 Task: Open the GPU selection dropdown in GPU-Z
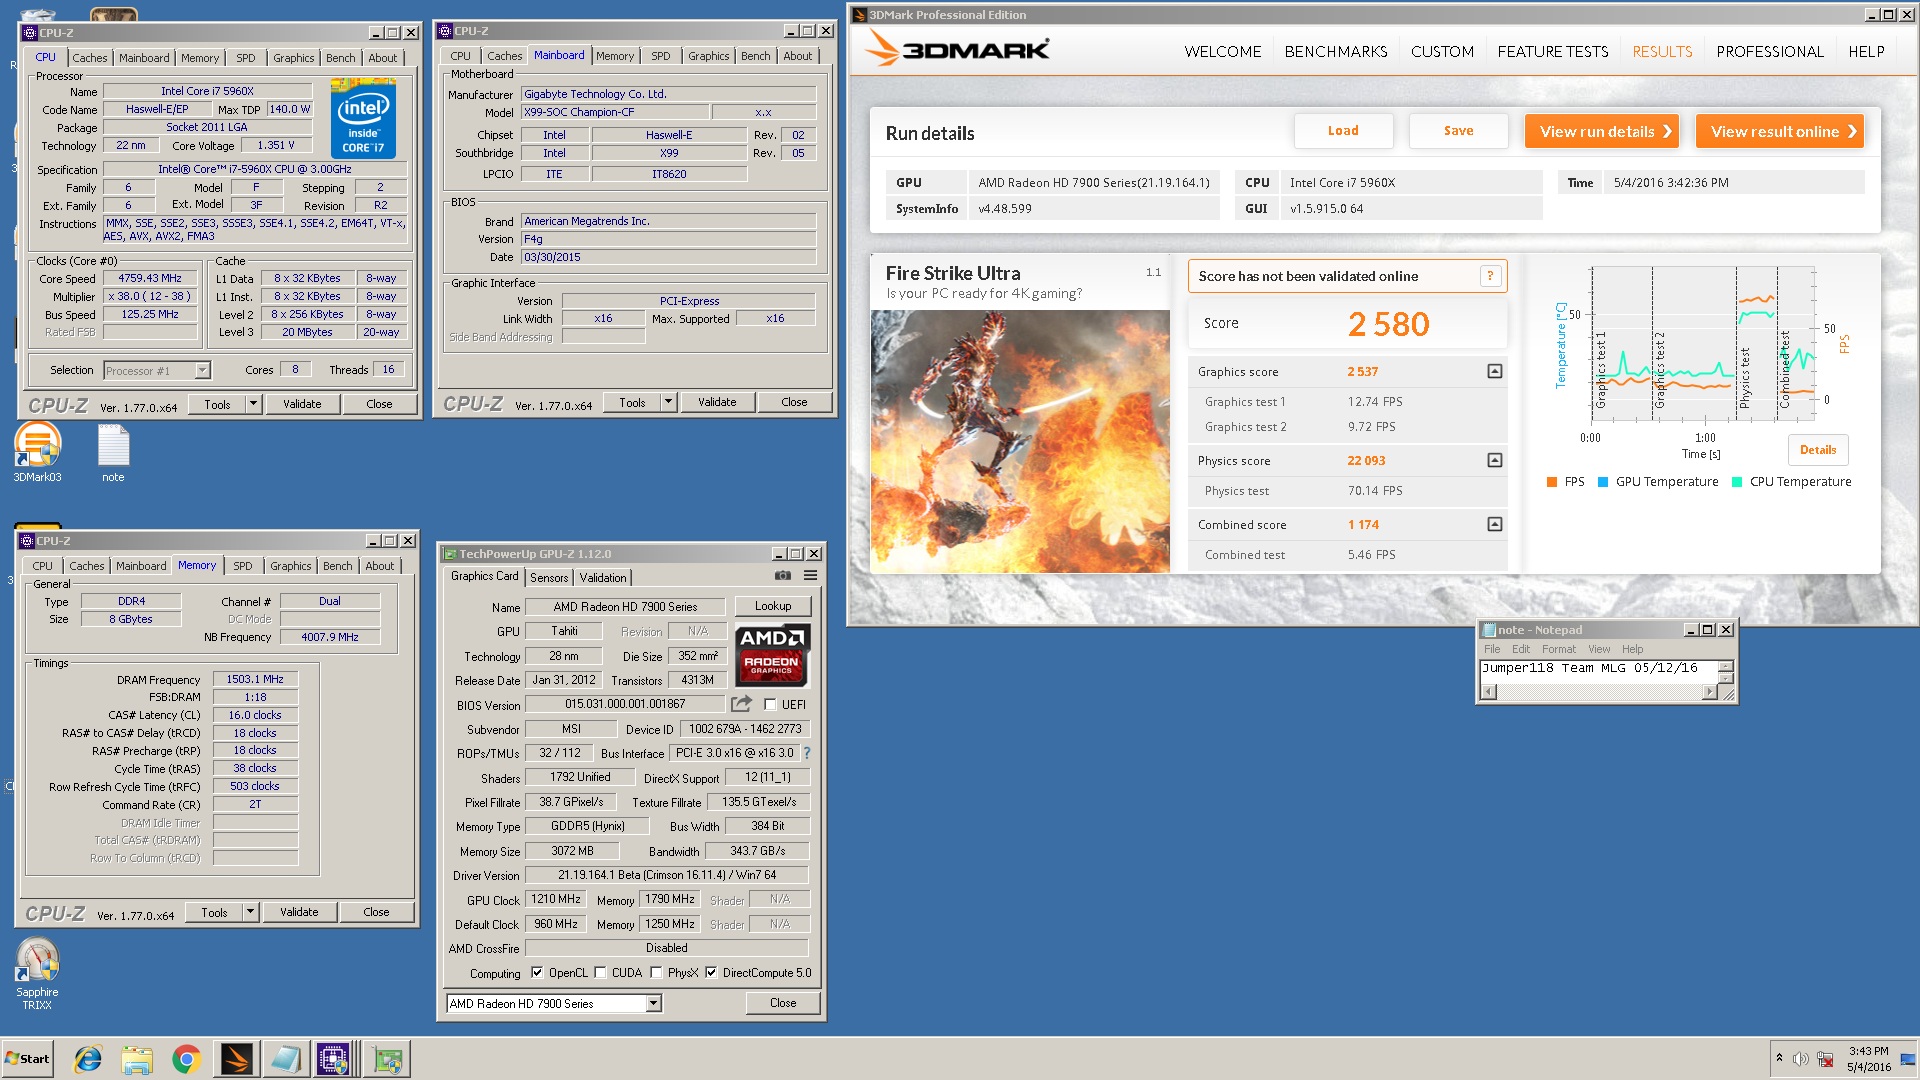(653, 1003)
